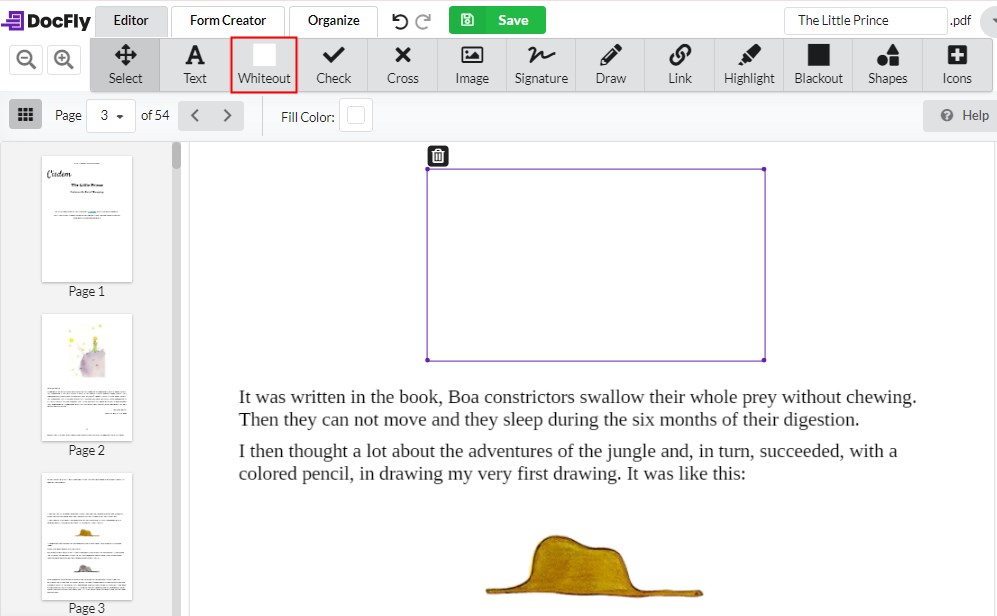997x616 pixels.
Task: Select the Whiteout tool
Action: [x=264, y=65]
